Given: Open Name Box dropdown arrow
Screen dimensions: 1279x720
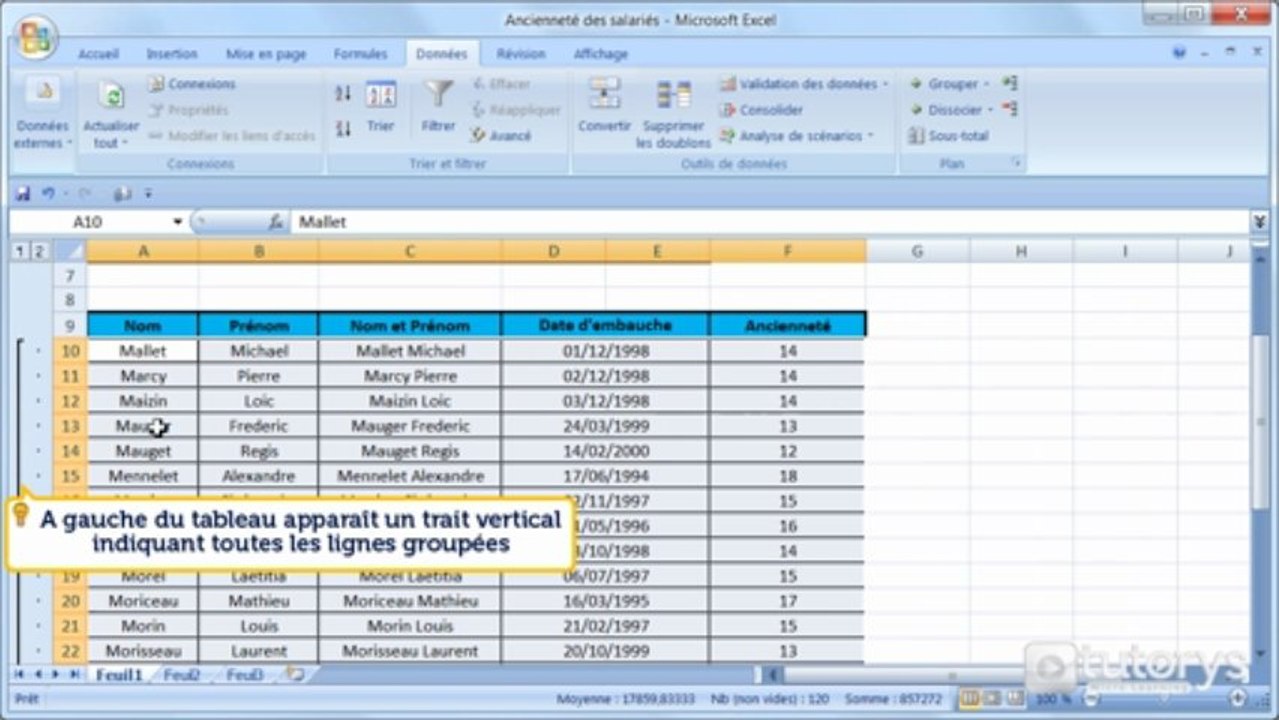Looking at the screenshot, I should coord(178,222).
